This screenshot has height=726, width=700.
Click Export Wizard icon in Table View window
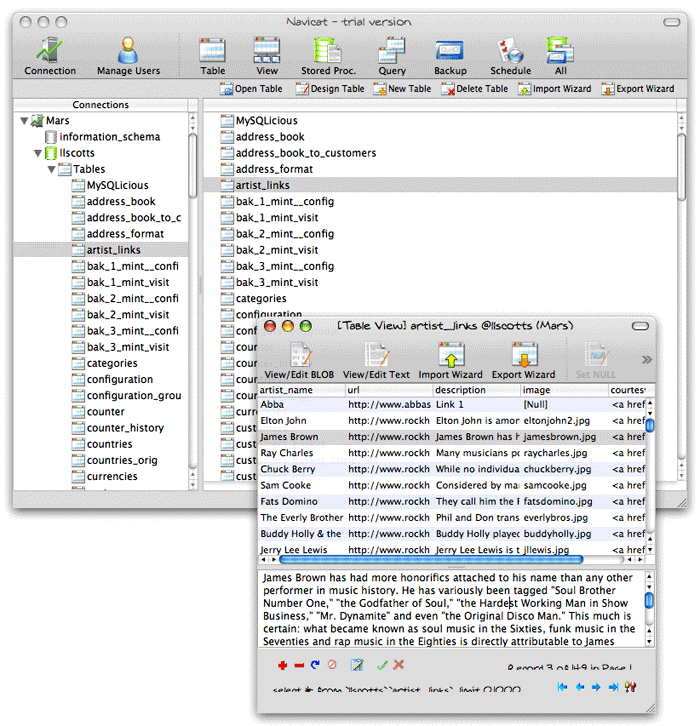[x=524, y=361]
